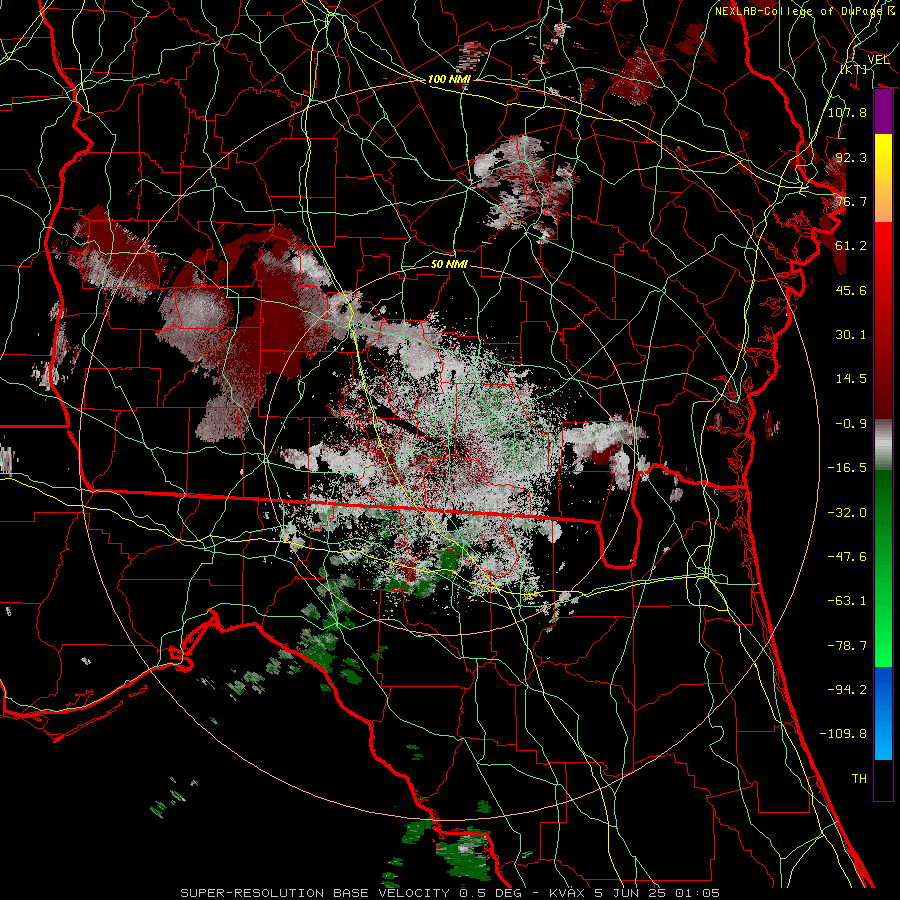Select the -78.7 legend value
900x900 pixels.
point(847,646)
